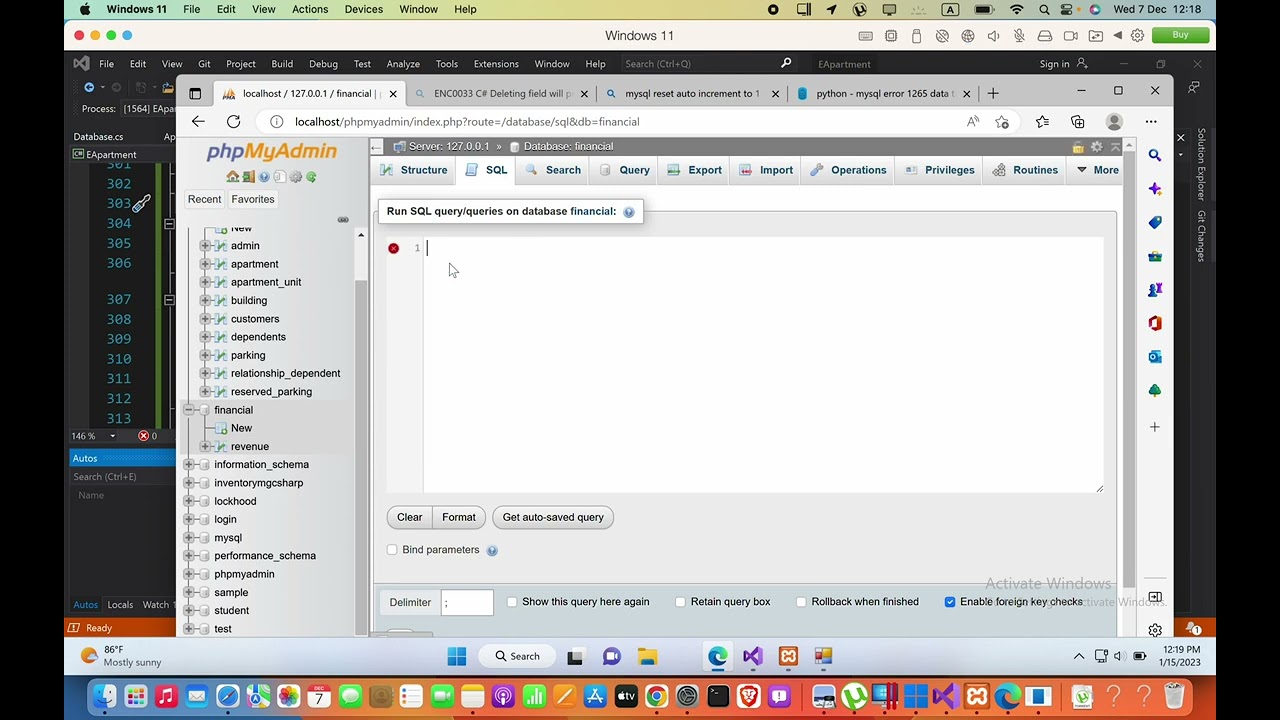
Task: Open Edge profile avatar
Action: click(1114, 122)
